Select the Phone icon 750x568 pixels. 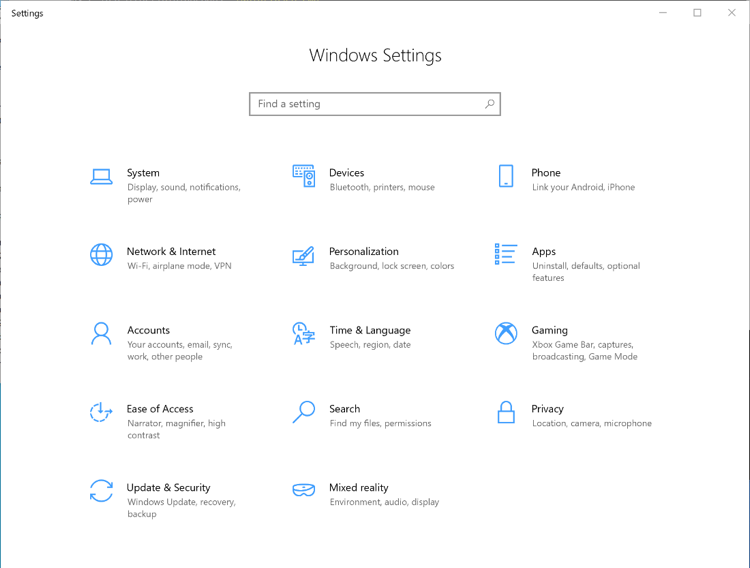point(506,177)
